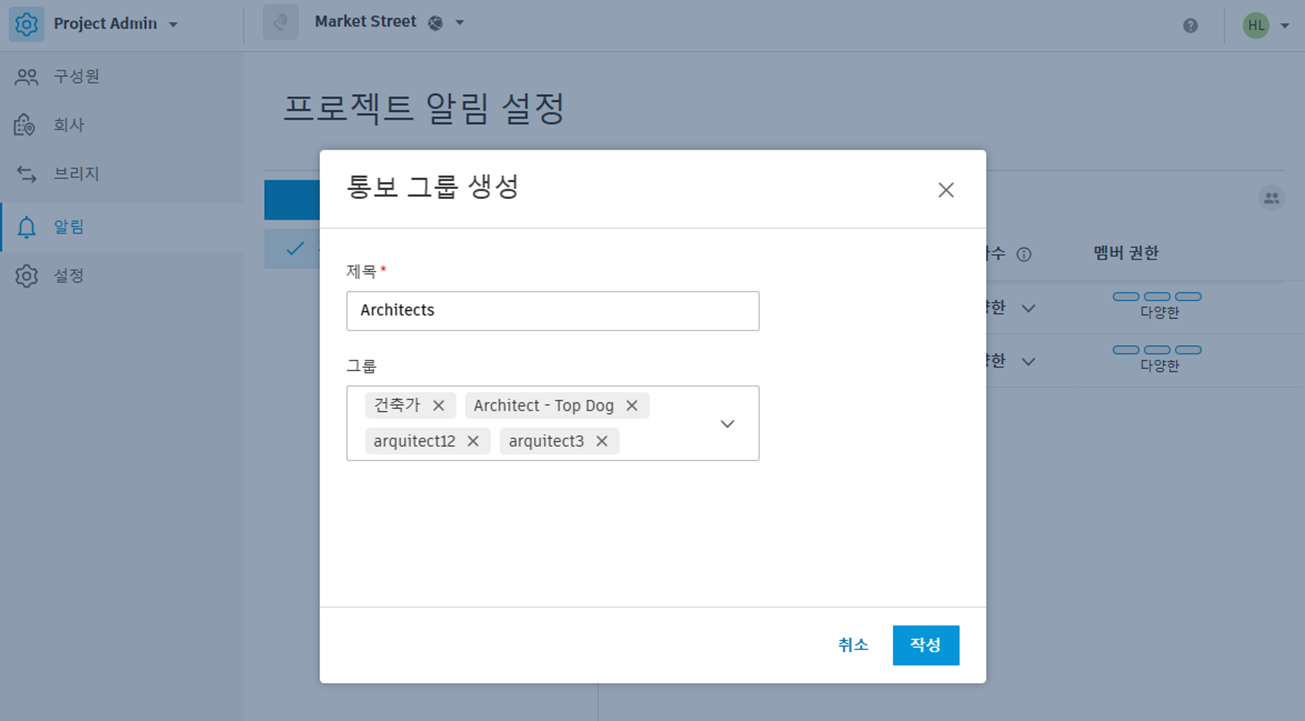1305x721 pixels.
Task: Open the 설정 gear icon in sidebar
Action: [28, 275]
